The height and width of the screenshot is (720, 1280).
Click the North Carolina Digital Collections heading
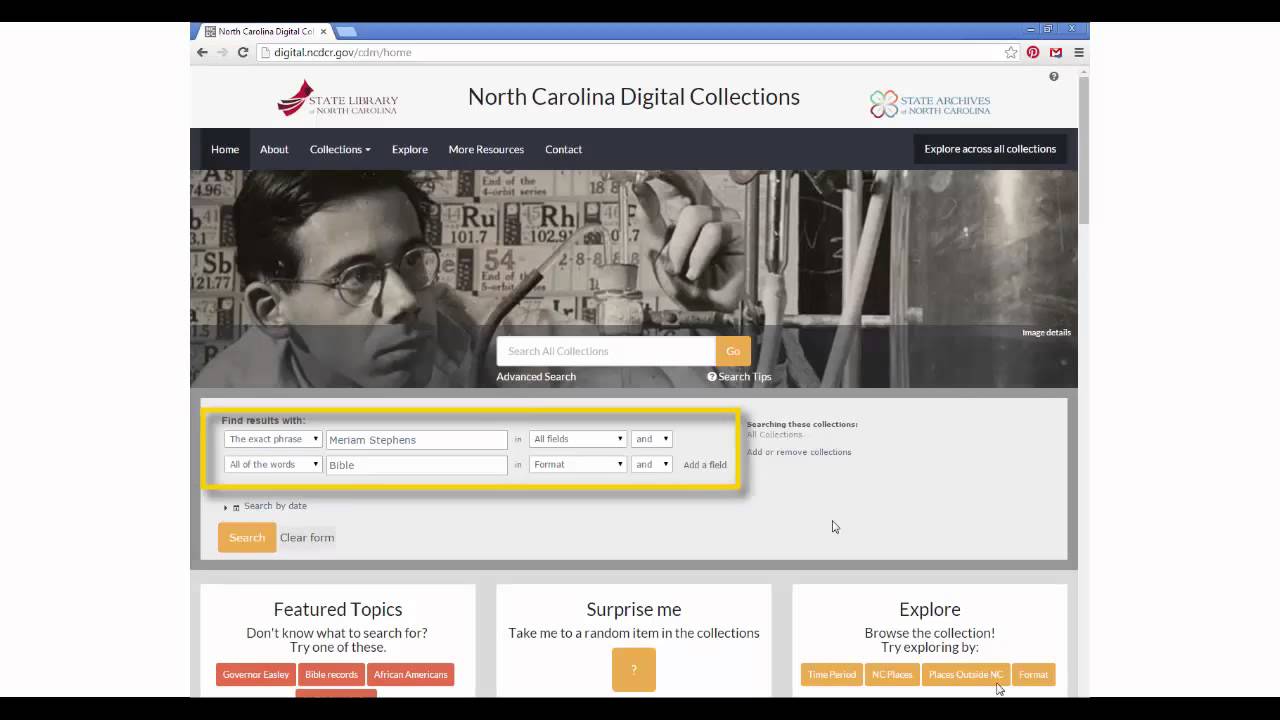pos(634,97)
